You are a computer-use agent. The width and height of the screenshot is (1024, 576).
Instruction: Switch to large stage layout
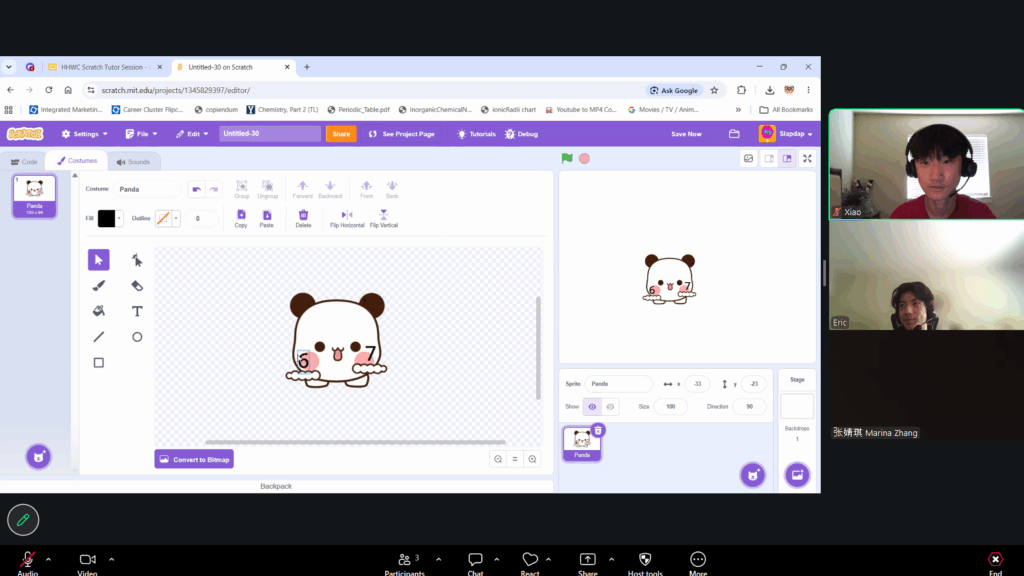pos(787,159)
